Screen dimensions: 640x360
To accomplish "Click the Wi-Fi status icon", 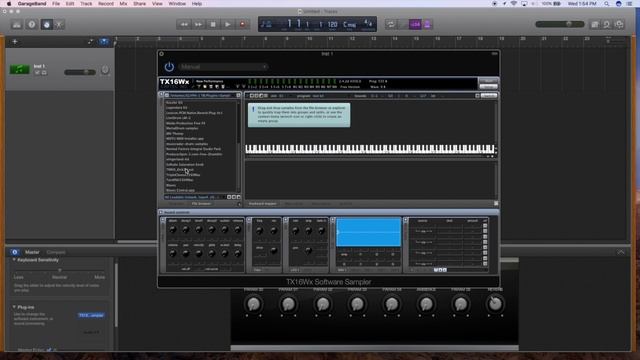I will point(514,4).
